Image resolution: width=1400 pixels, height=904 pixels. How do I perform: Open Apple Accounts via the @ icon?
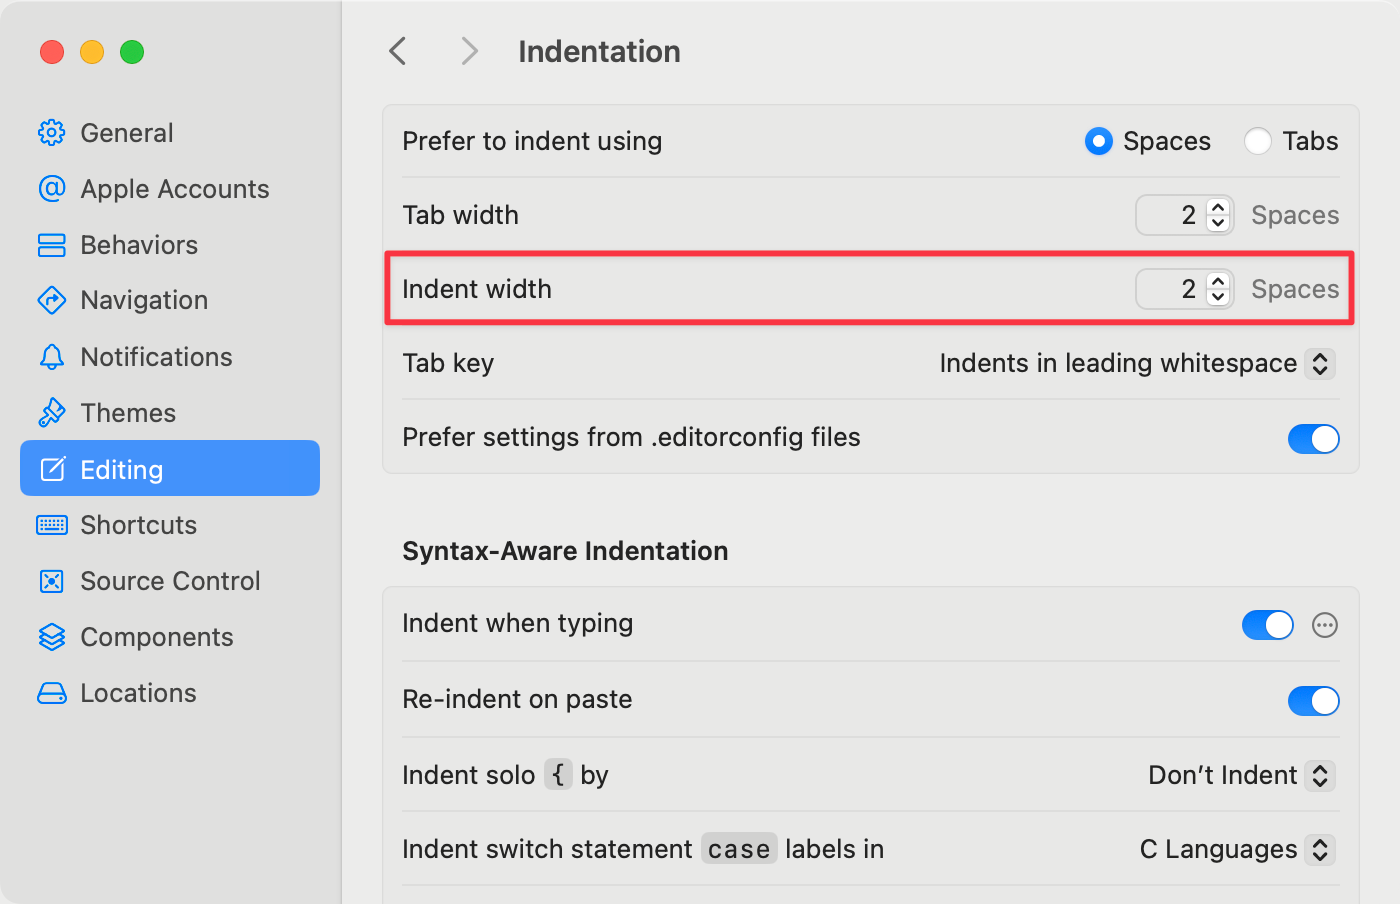(52, 189)
